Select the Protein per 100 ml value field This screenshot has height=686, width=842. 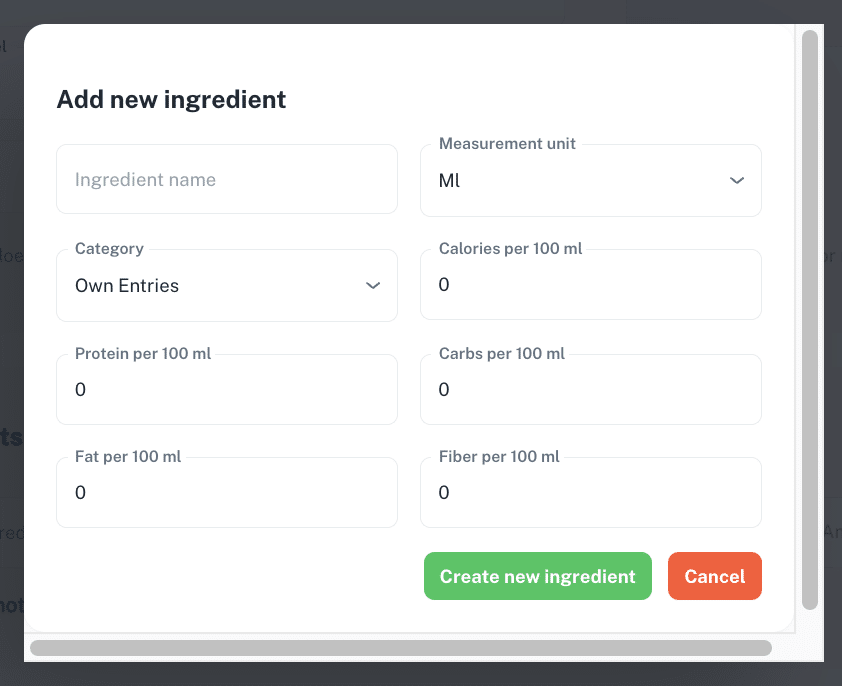(x=227, y=389)
